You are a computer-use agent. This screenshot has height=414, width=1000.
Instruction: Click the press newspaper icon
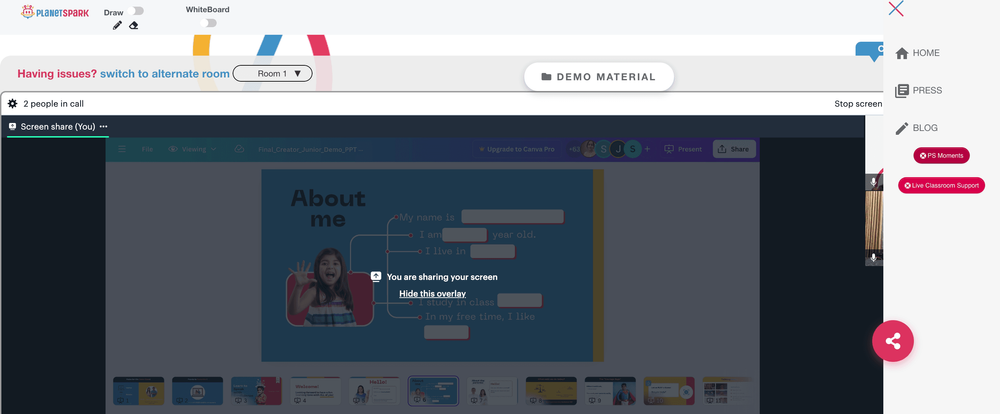point(902,91)
